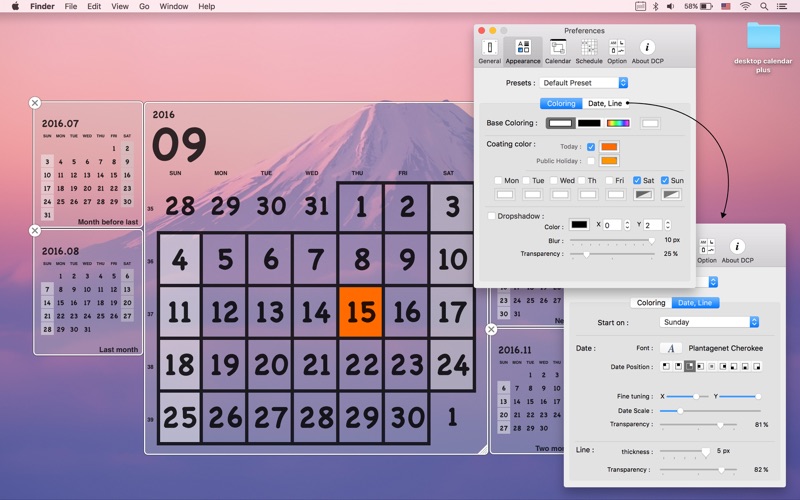Image resolution: width=800 pixels, height=500 pixels.
Task: Open Option icon in the Date, Line window
Action: 707,251
